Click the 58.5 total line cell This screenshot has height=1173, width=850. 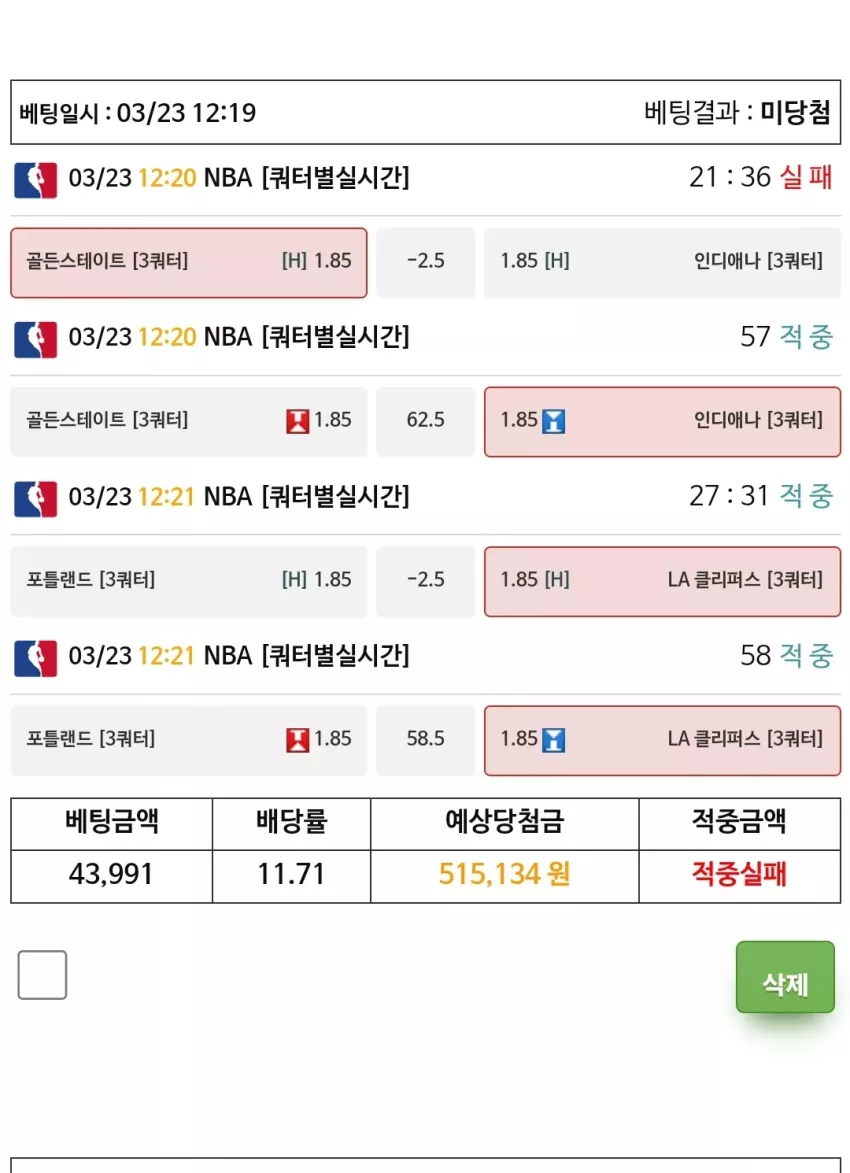pos(426,741)
